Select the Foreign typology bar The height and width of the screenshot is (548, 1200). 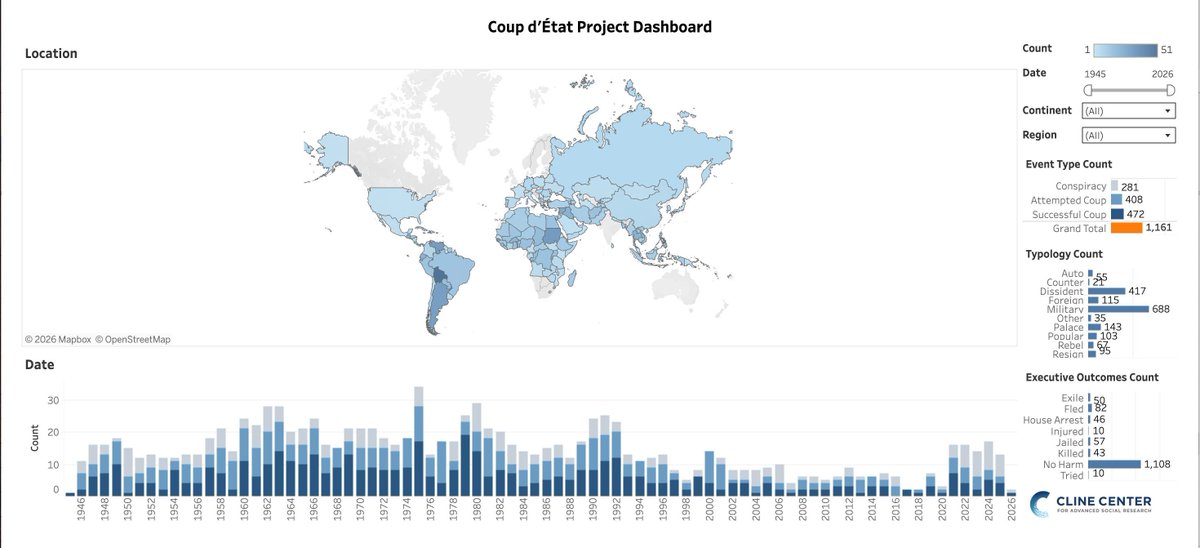(1093, 300)
